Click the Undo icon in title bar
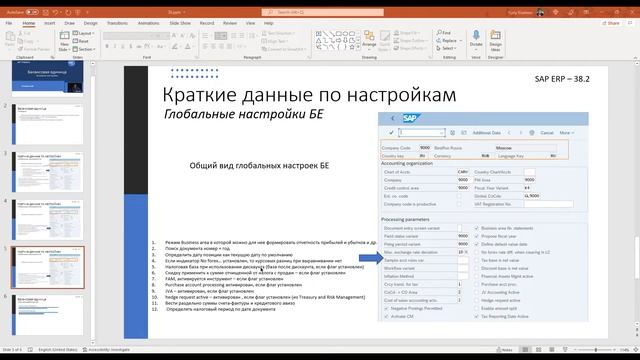640x360 pixels. 55,12
